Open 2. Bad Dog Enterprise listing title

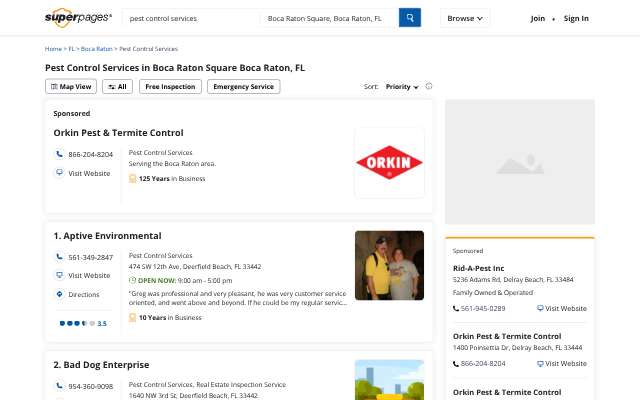tap(101, 364)
